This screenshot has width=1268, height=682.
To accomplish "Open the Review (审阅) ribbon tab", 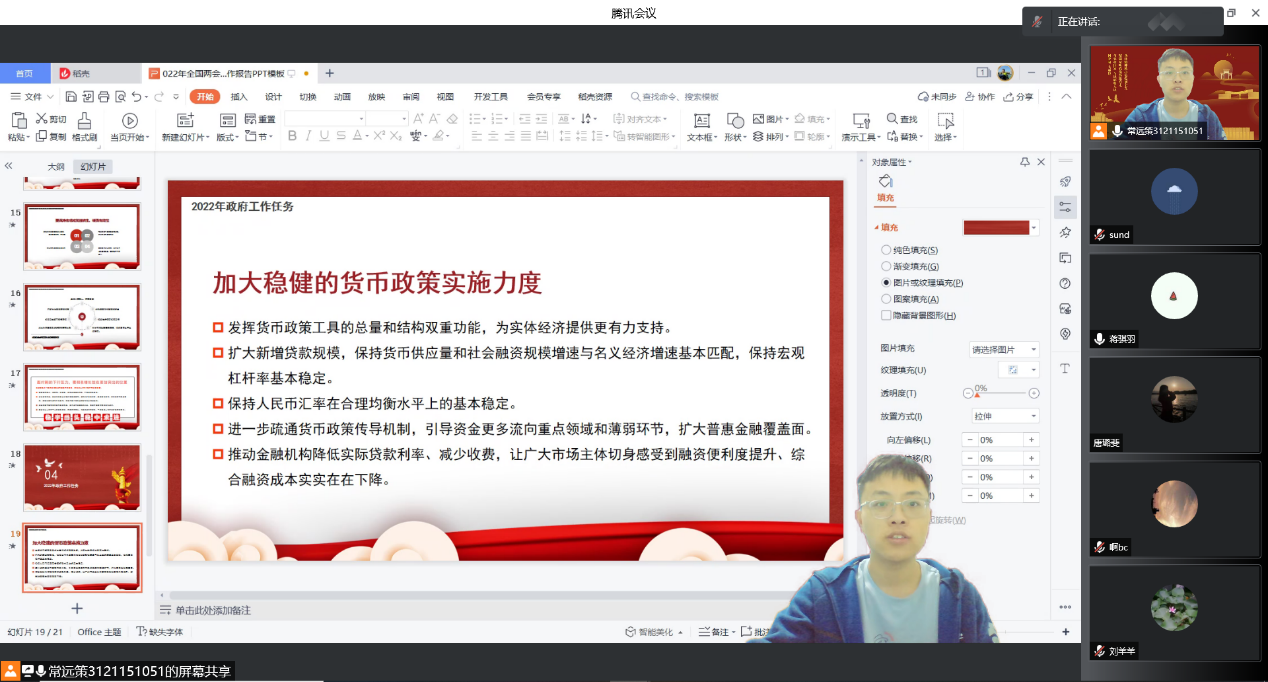I will (x=411, y=97).
